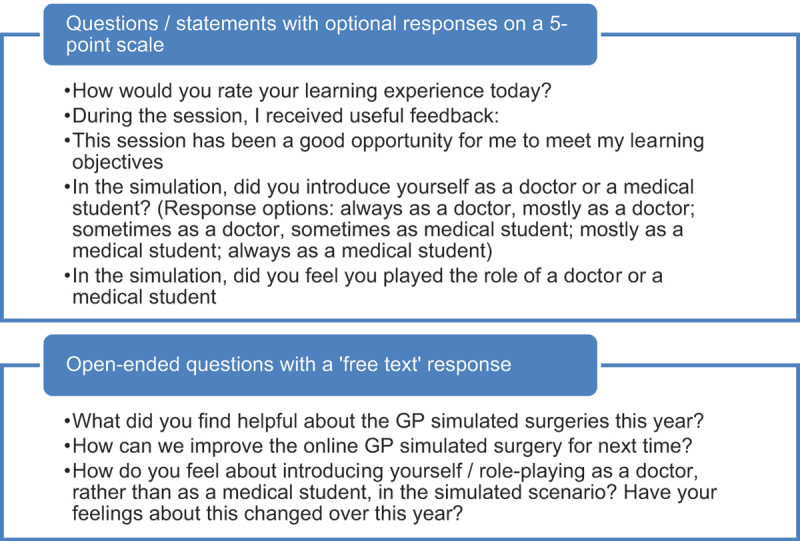Screen dimensions: 800x541
Task: Click bullet before 'How would you rate'
Action: [x=67, y=91]
